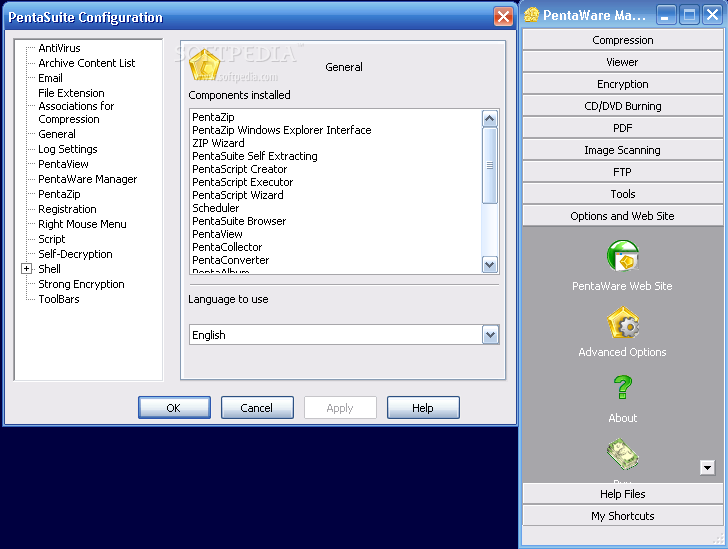Select Registration tree item
The image size is (728, 549).
(67, 209)
